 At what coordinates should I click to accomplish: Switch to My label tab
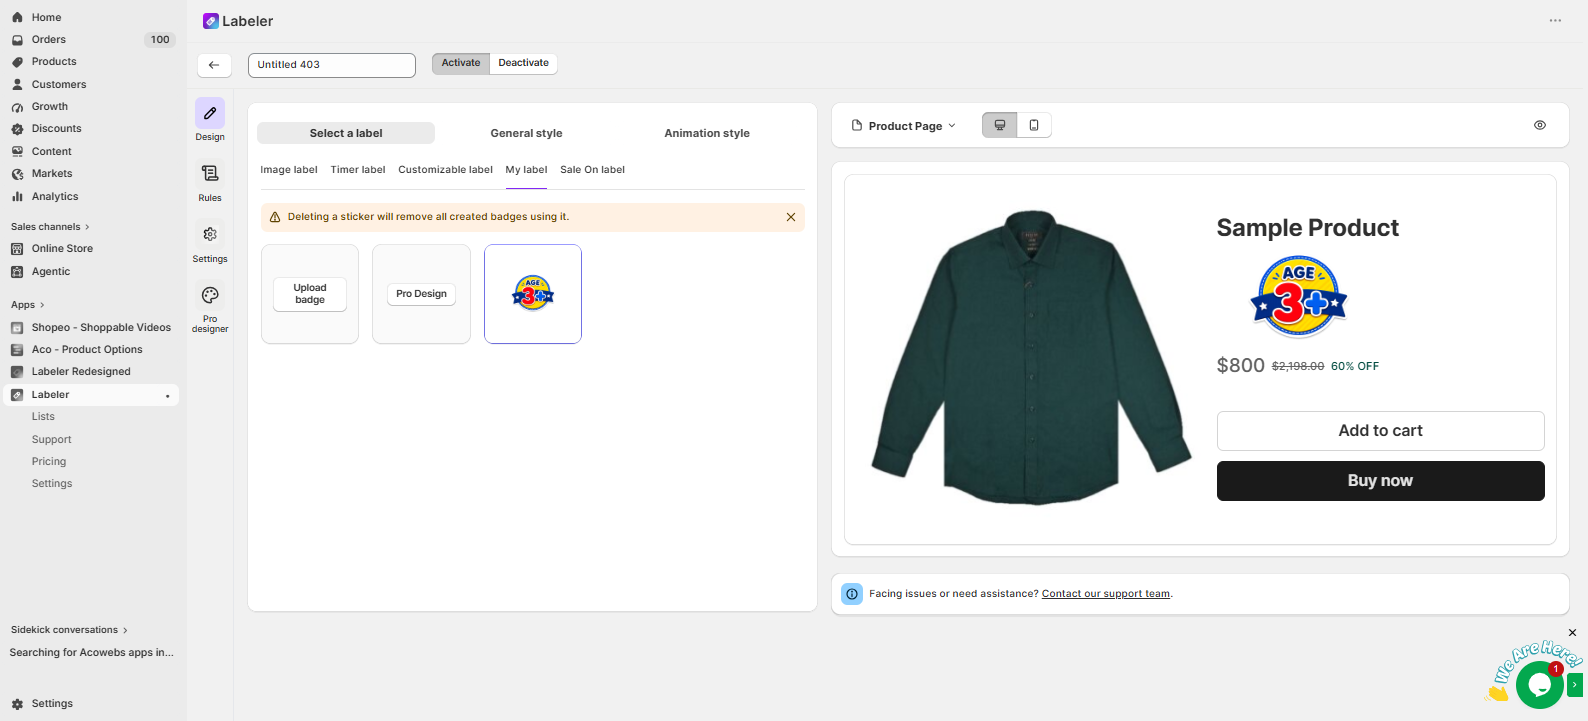(x=526, y=170)
